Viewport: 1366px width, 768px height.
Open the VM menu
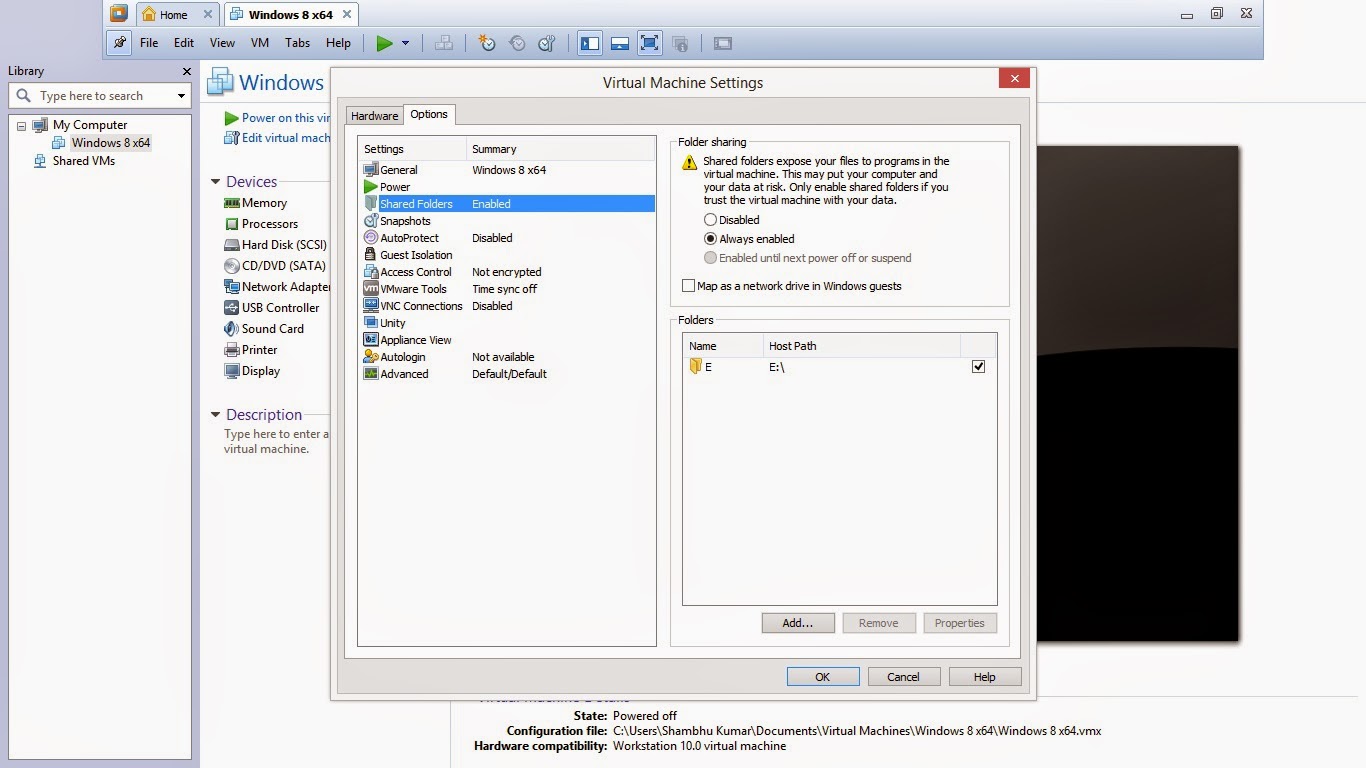pos(260,43)
